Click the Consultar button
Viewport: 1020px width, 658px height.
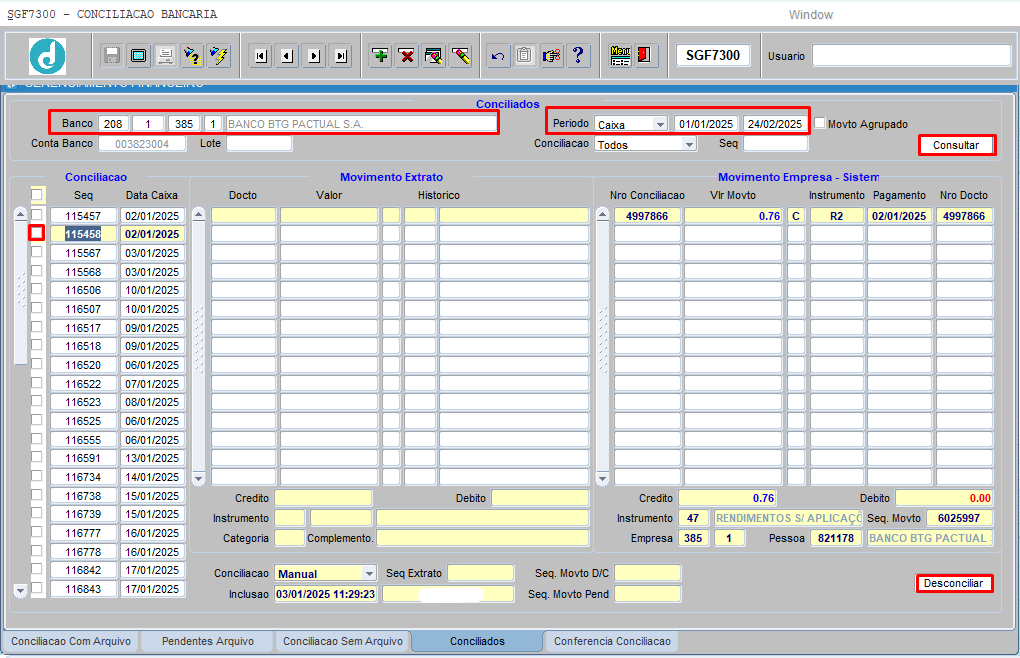coord(956,145)
